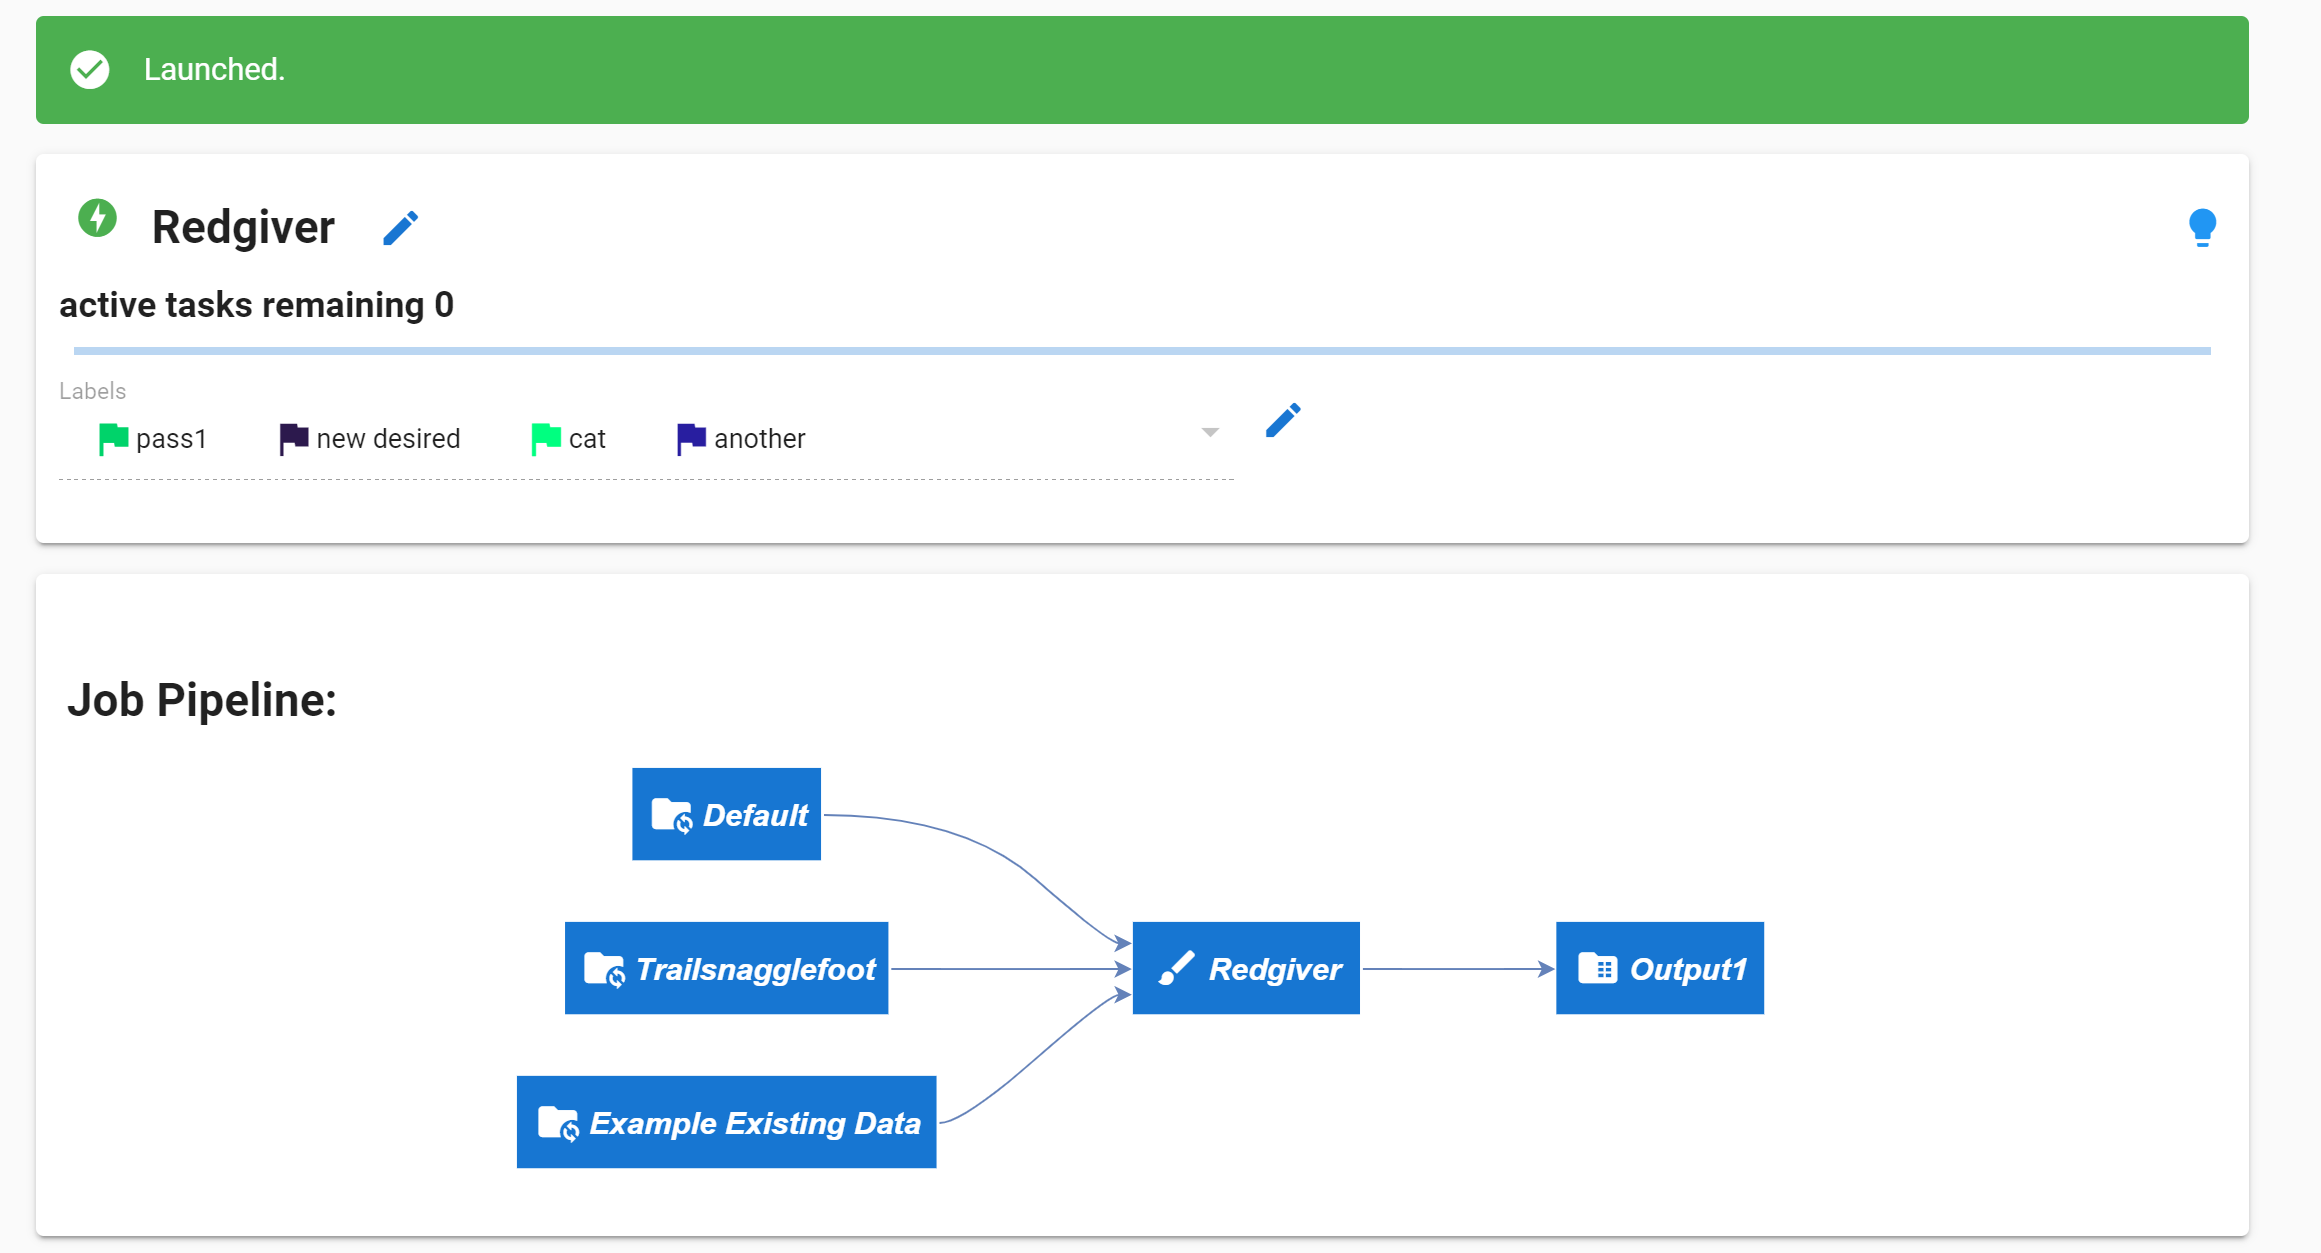Click the green lightning status icon

tap(97, 218)
